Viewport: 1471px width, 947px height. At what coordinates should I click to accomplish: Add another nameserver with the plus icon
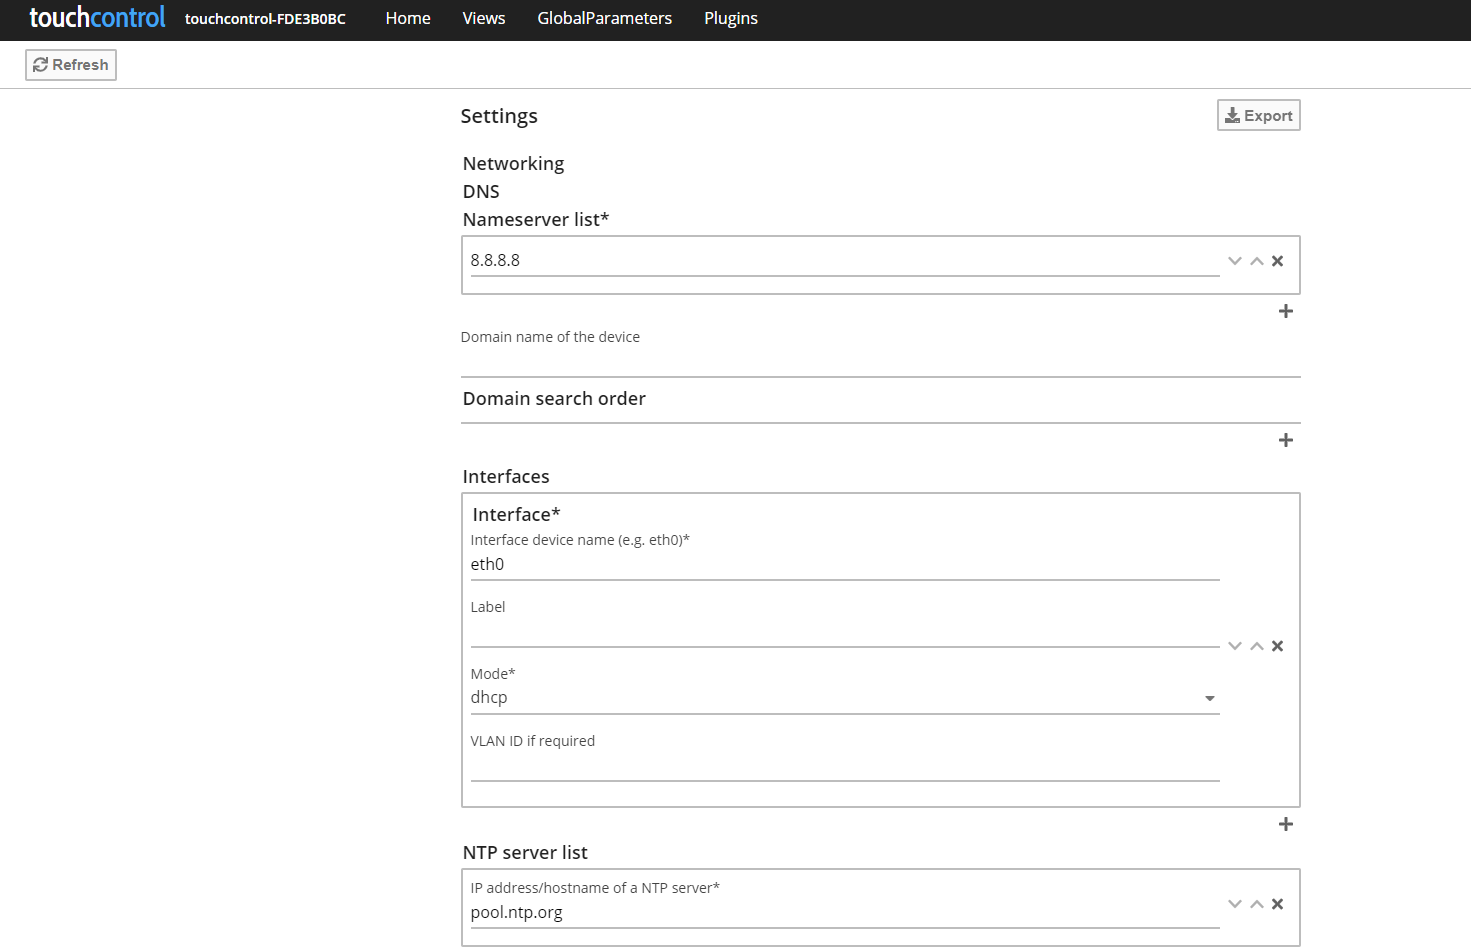[x=1286, y=311]
